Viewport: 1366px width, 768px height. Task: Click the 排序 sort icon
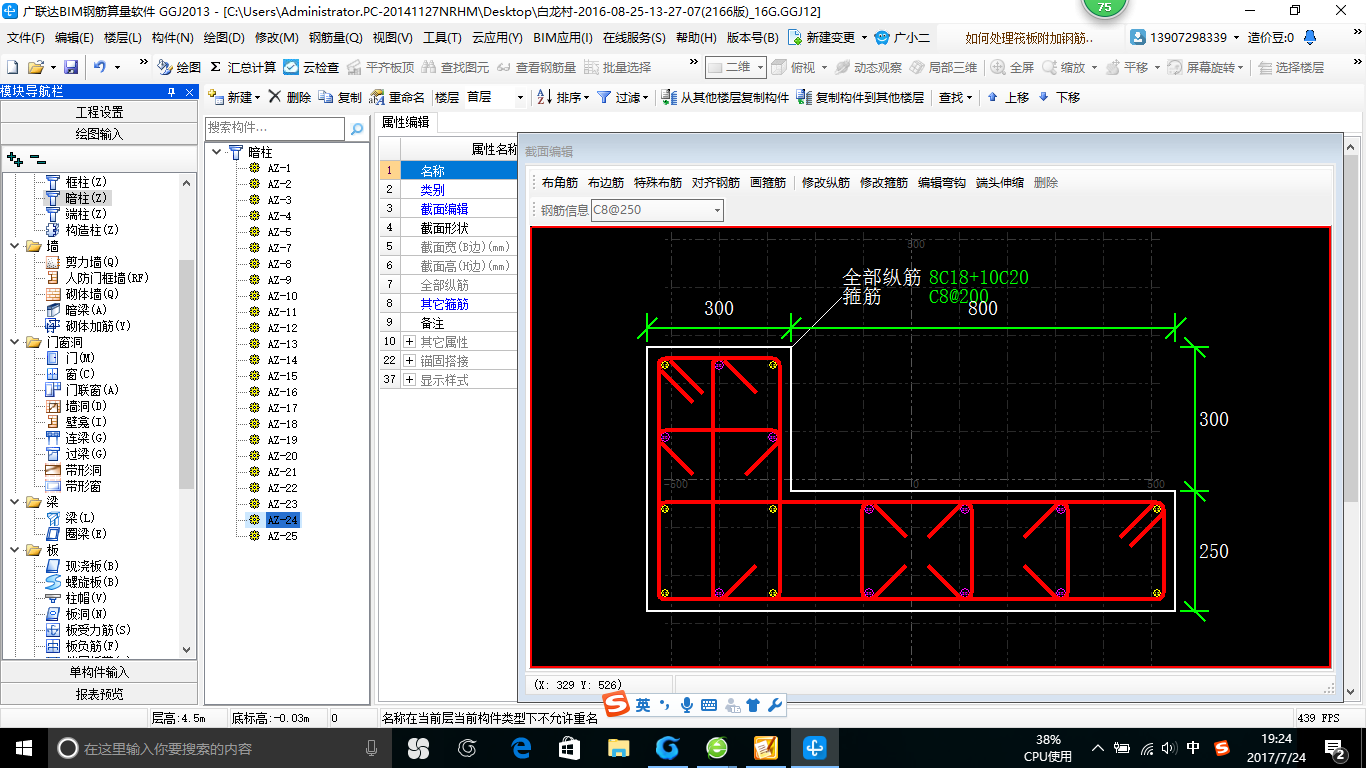(x=545, y=97)
